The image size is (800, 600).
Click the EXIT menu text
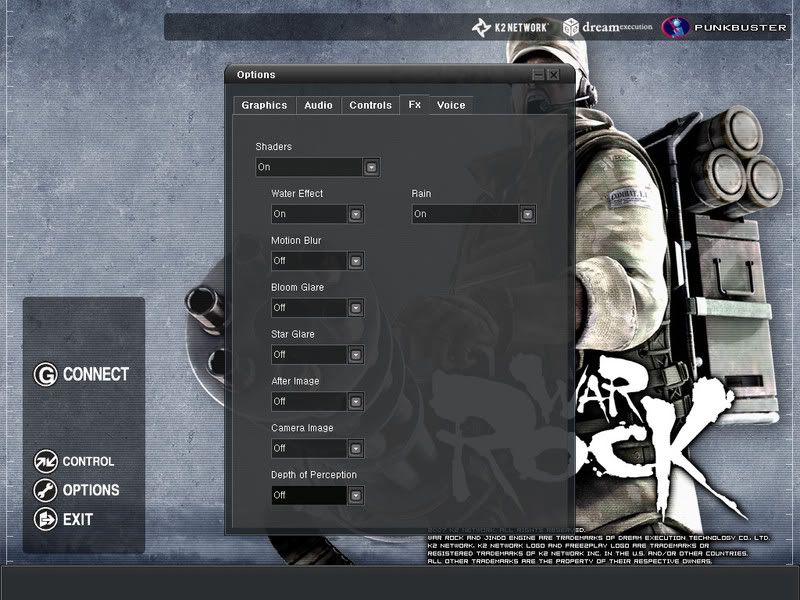(x=78, y=519)
